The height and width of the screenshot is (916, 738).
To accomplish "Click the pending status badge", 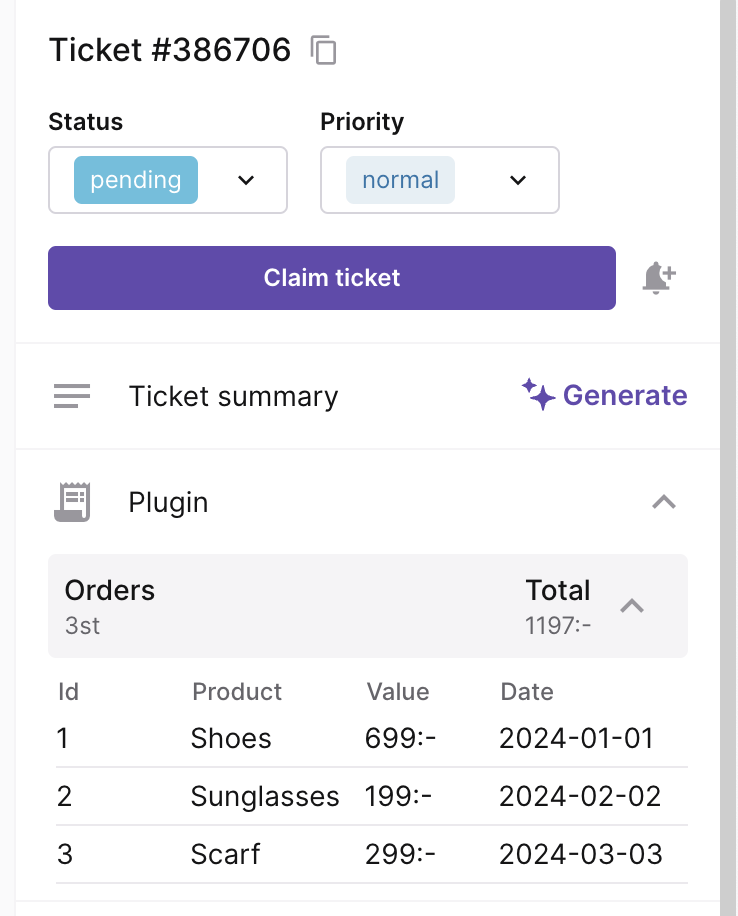I will pos(136,180).
